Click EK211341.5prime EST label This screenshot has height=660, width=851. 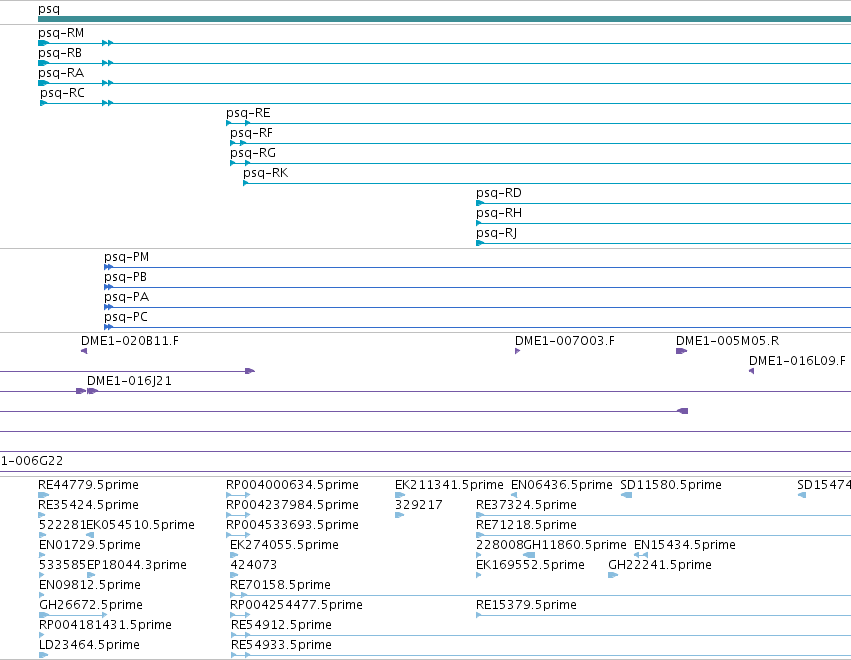pyautogui.click(x=449, y=485)
